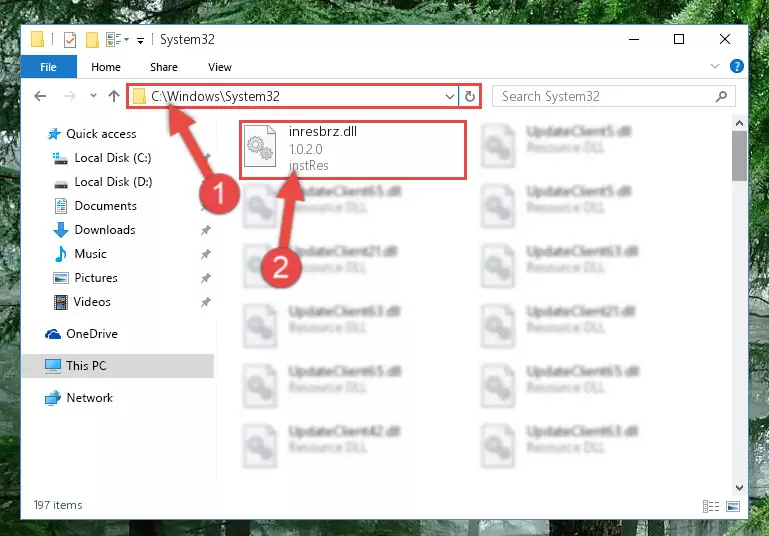This screenshot has width=769, height=536.
Task: Switch to Large icons view in status bar
Action: pyautogui.click(x=733, y=507)
